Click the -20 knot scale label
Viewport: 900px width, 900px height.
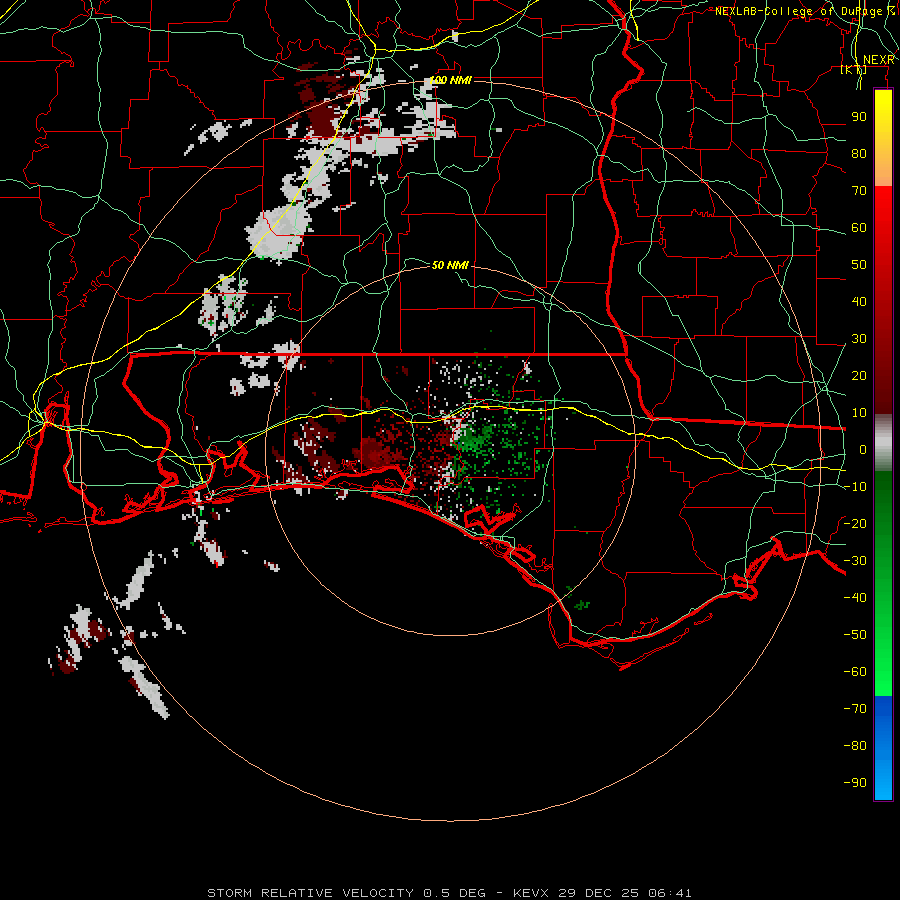(855, 523)
